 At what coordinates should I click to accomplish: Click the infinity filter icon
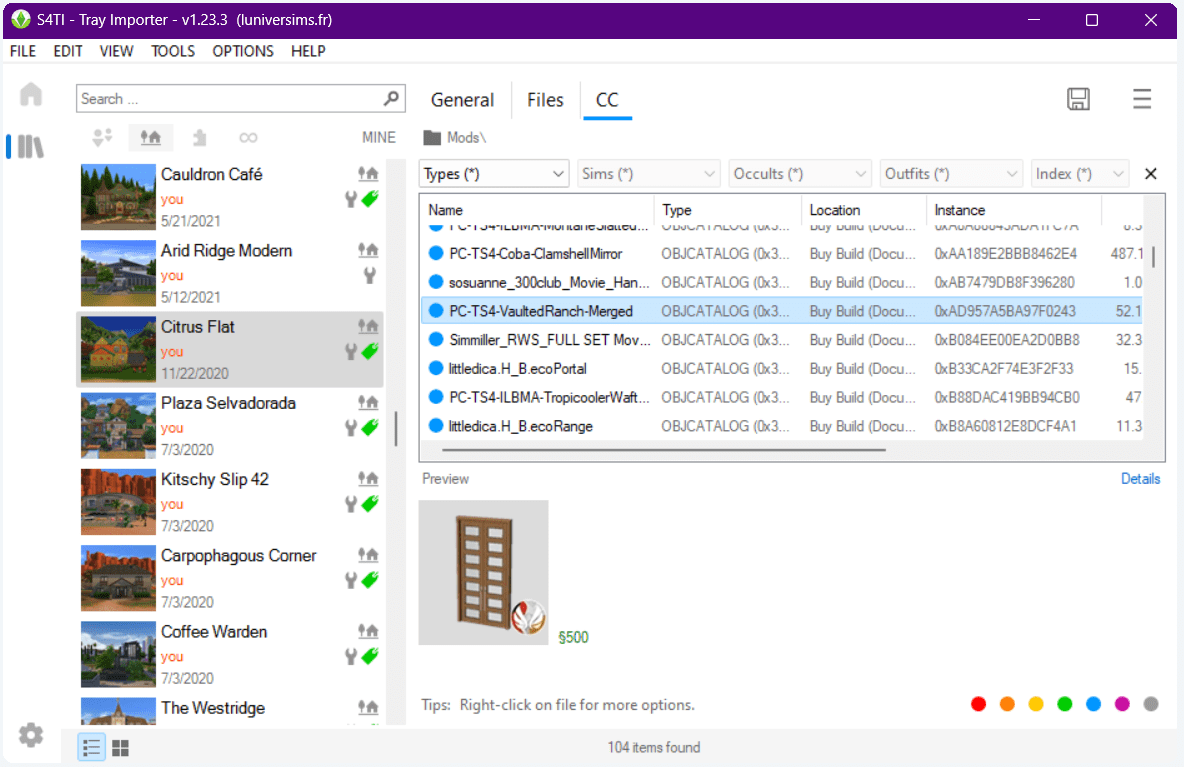pyautogui.click(x=248, y=138)
